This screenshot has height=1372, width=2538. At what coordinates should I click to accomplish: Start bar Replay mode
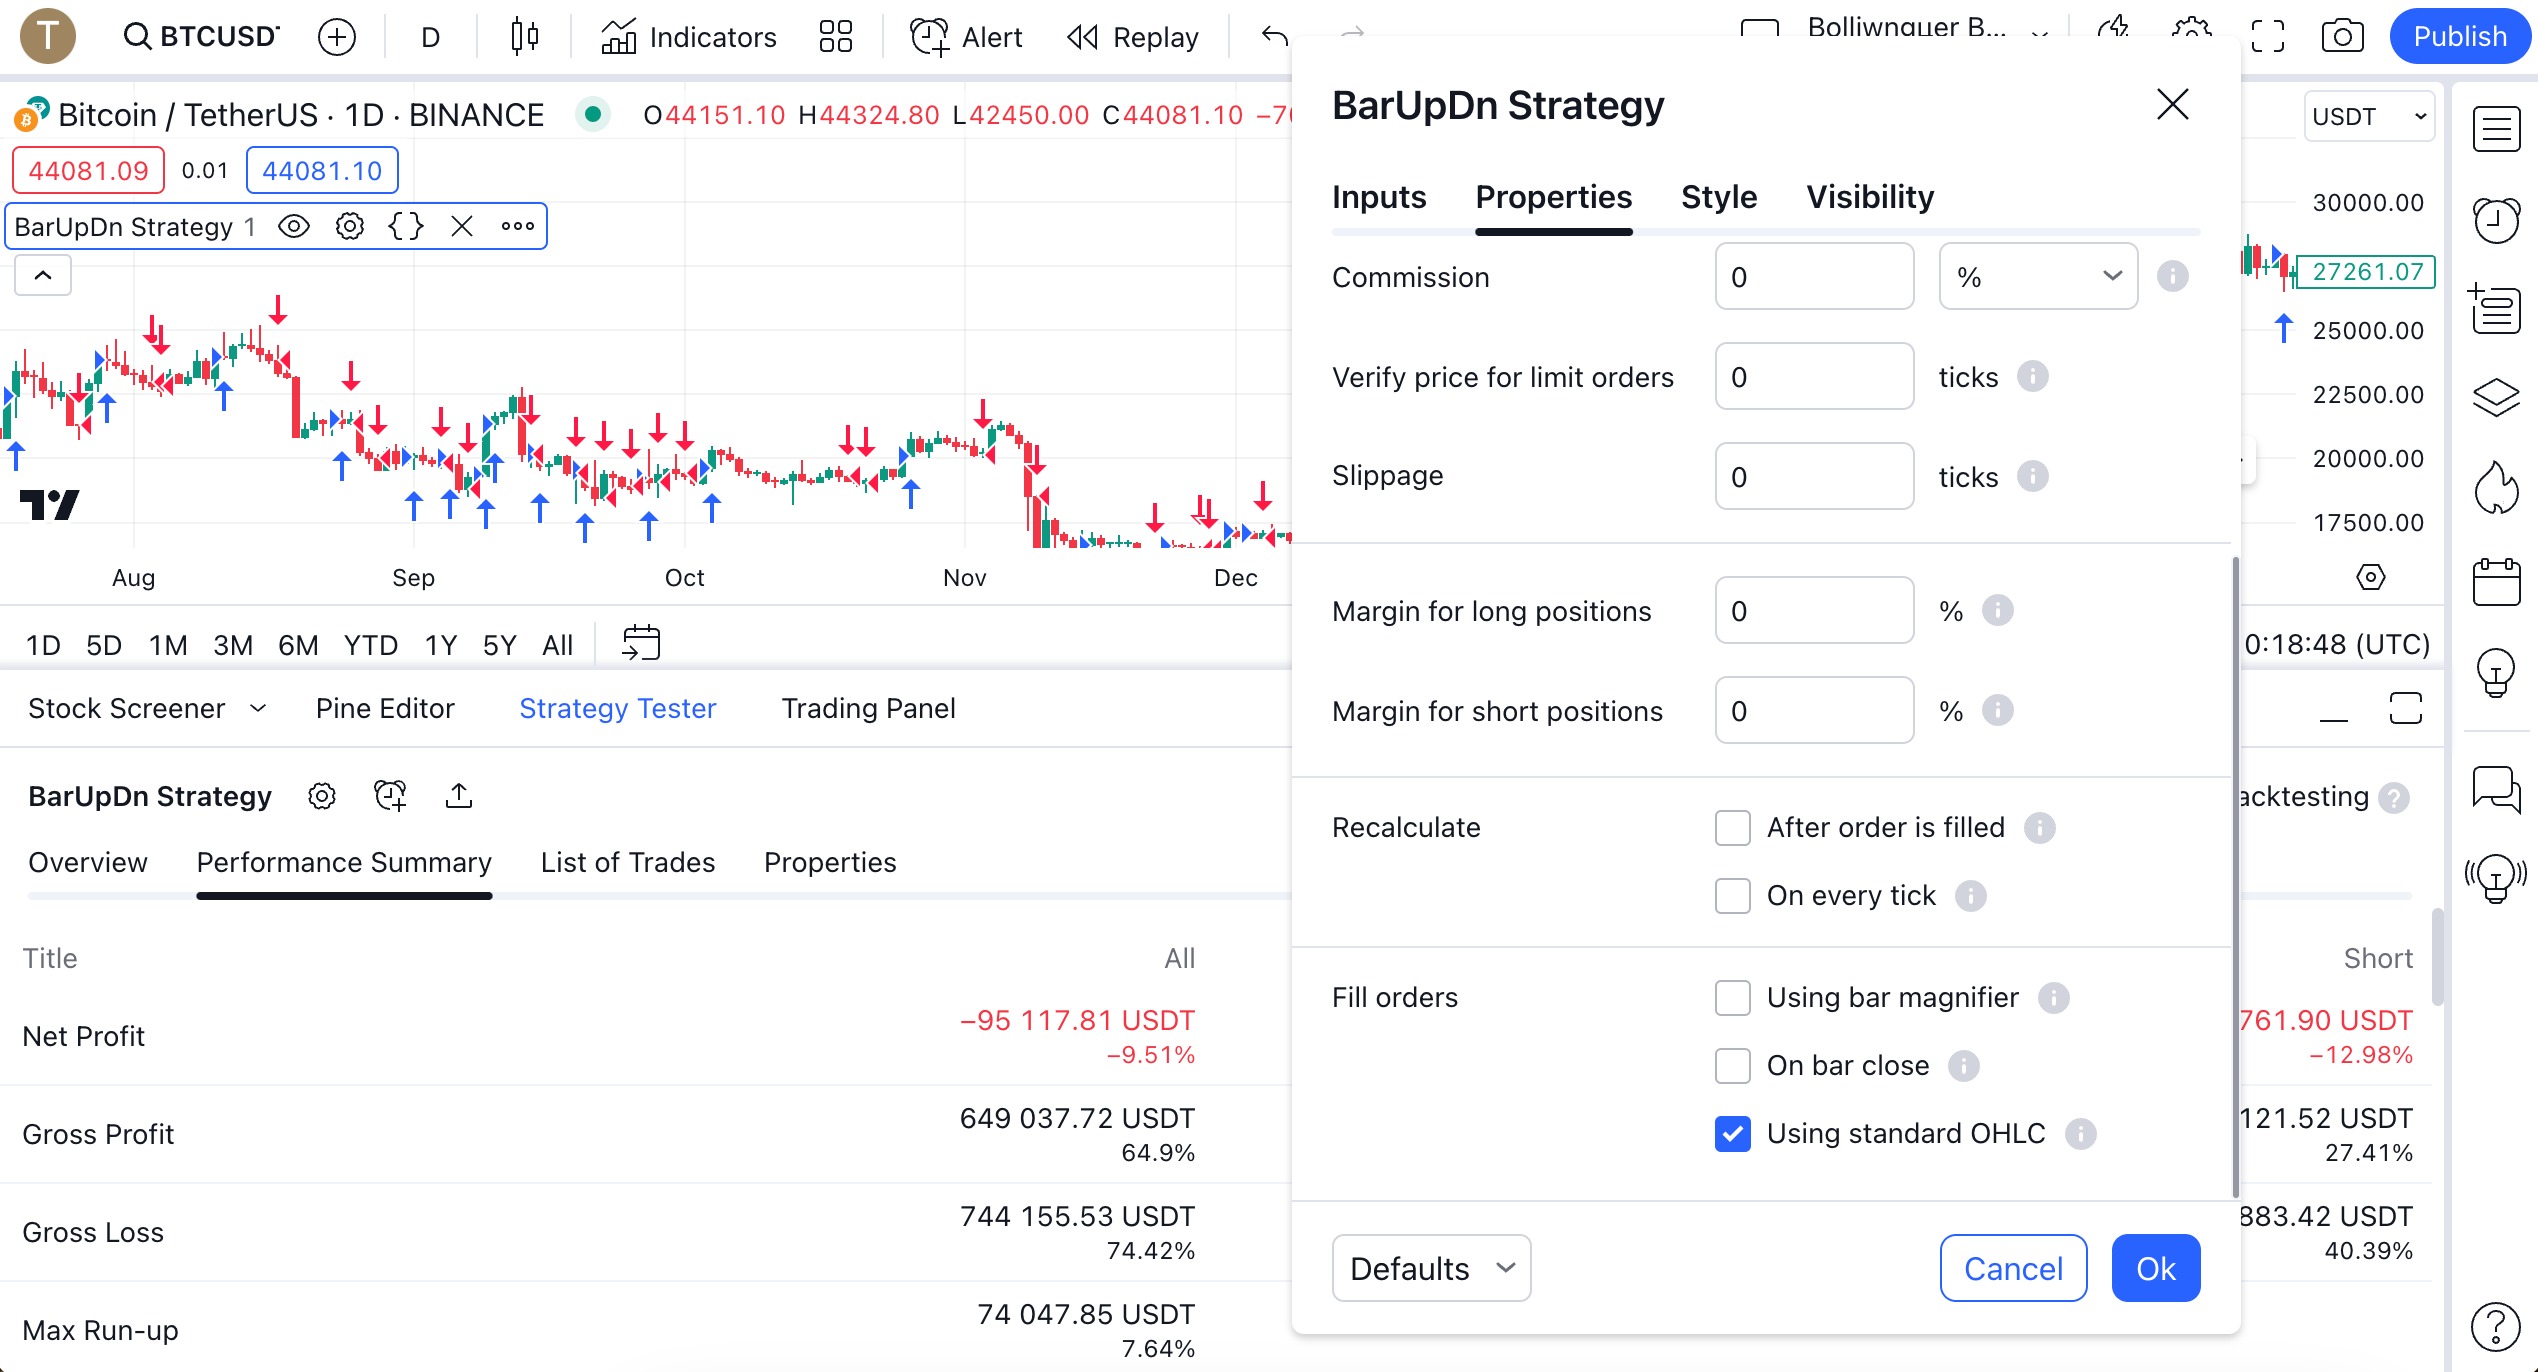[1132, 37]
